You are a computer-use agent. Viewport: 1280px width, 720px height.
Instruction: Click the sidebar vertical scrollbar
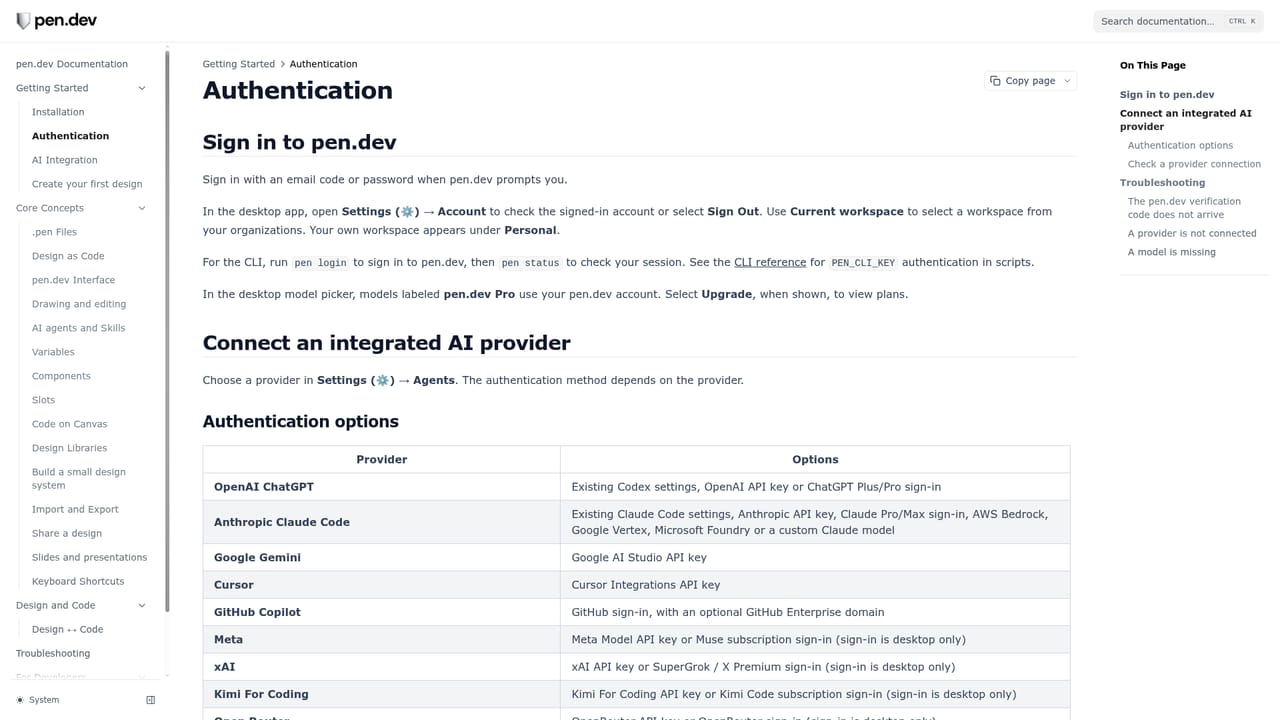(x=167, y=330)
